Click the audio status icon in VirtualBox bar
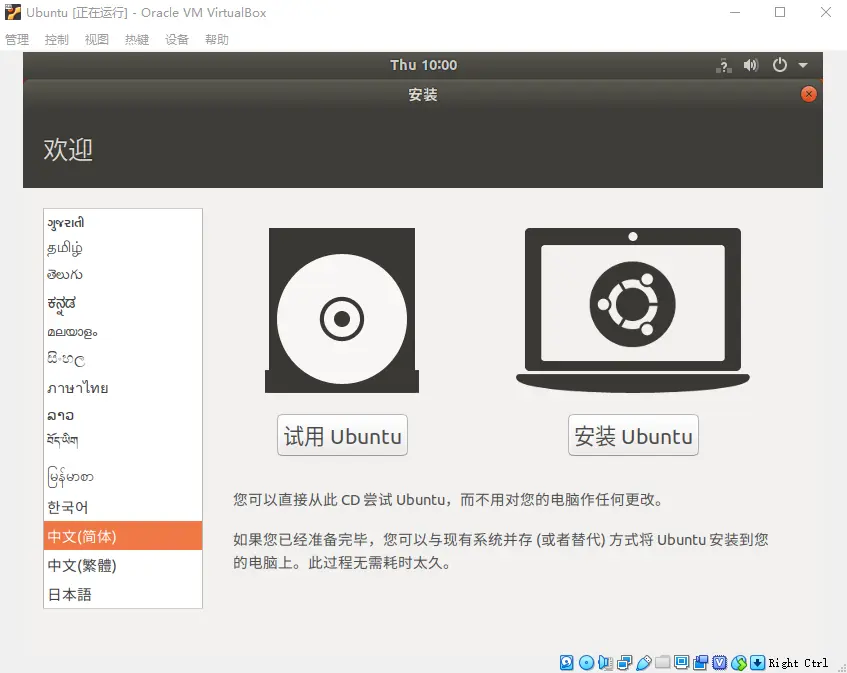847x673 pixels. click(606, 662)
